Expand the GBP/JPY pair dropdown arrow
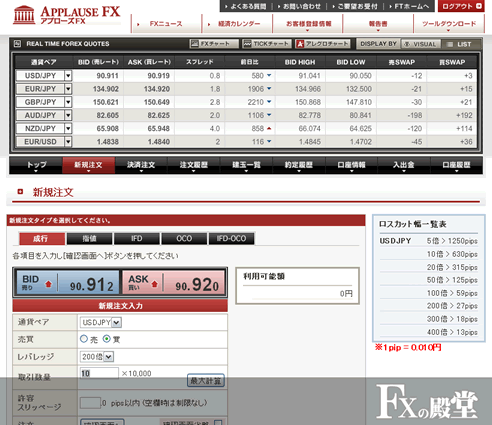The width and height of the screenshot is (492, 425). [x=68, y=102]
